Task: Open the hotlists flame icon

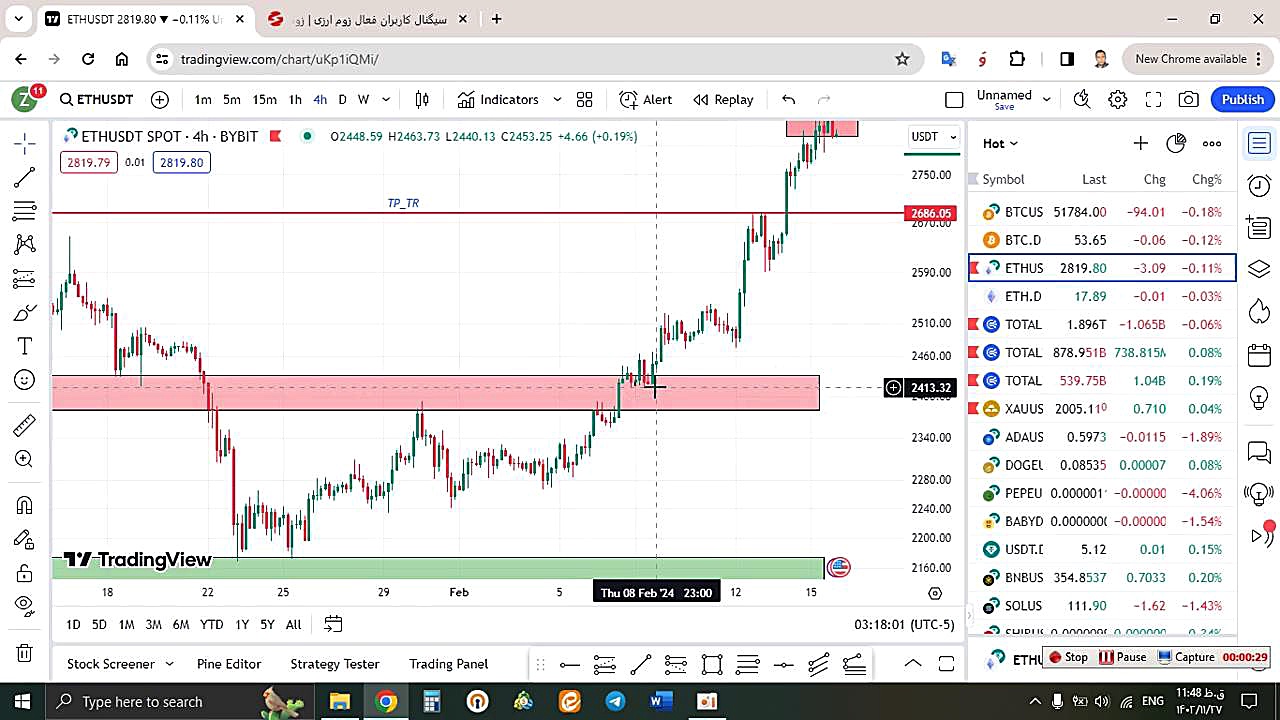Action: click(x=1259, y=312)
